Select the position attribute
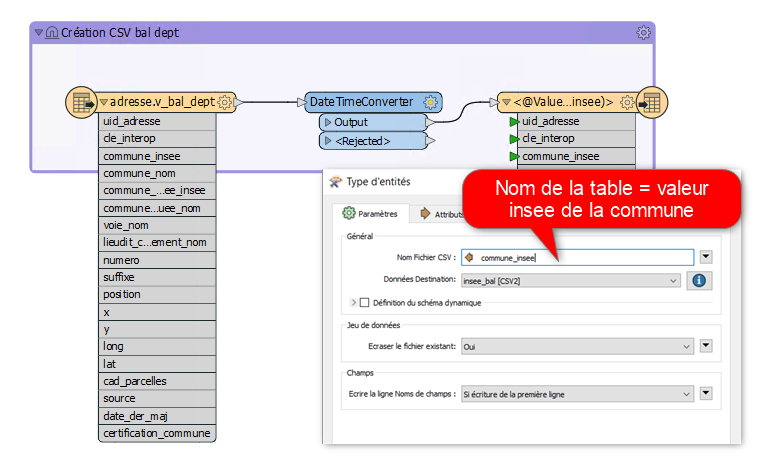Viewport: 766px width, 463px height. (157, 295)
